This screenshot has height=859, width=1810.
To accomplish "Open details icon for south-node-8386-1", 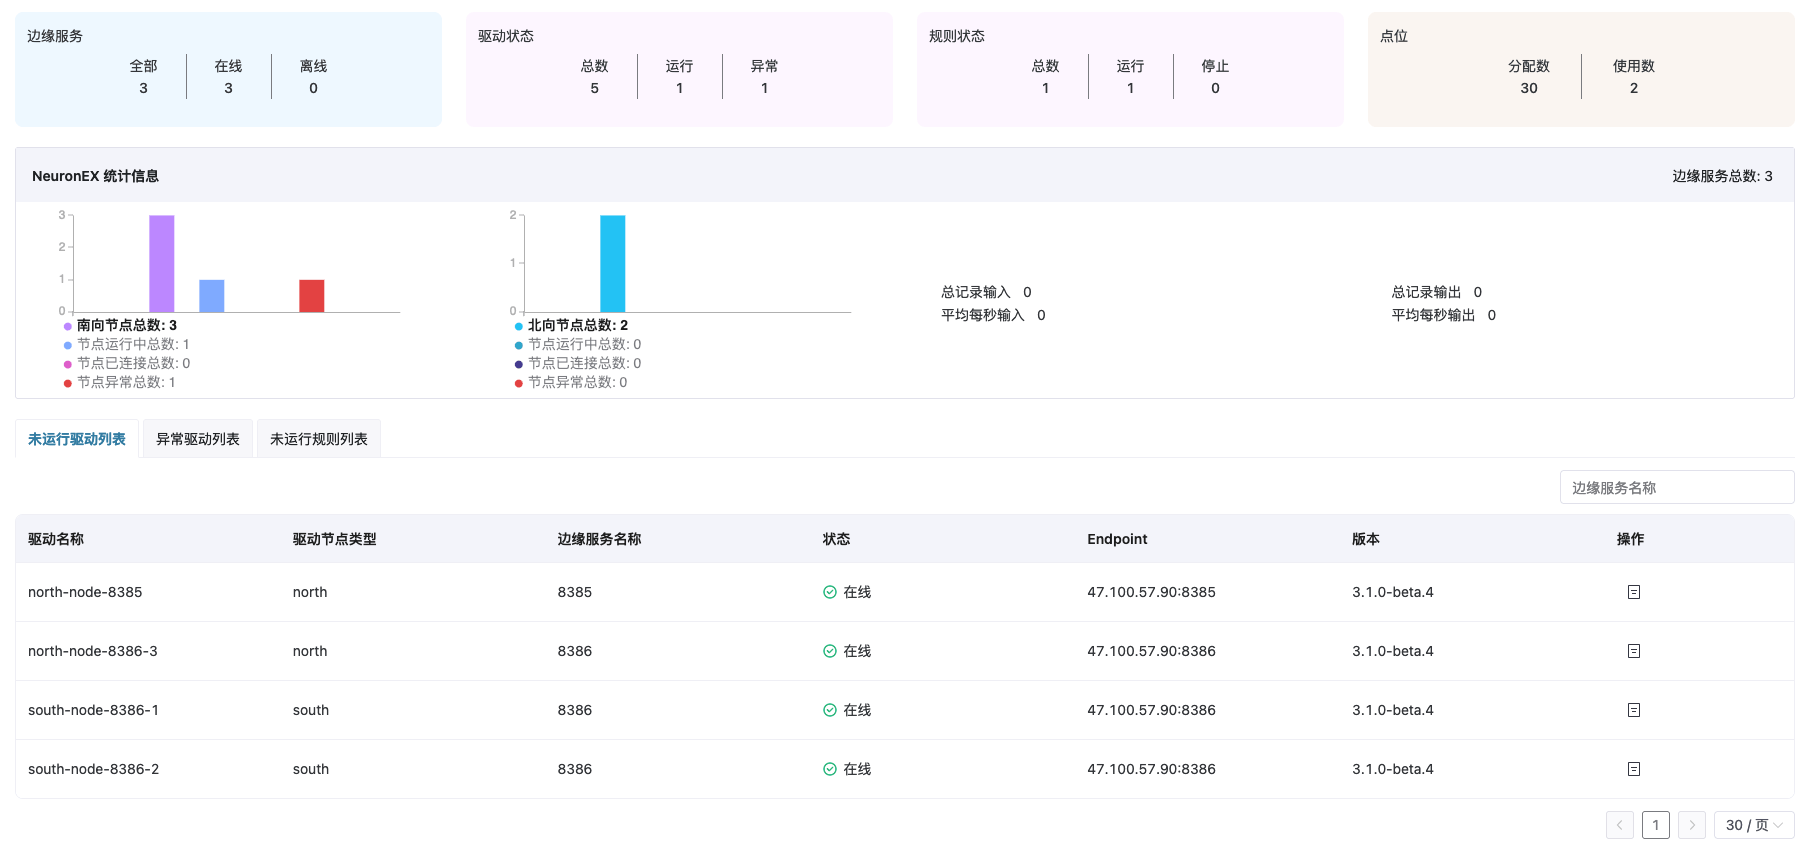I will pos(1633,710).
